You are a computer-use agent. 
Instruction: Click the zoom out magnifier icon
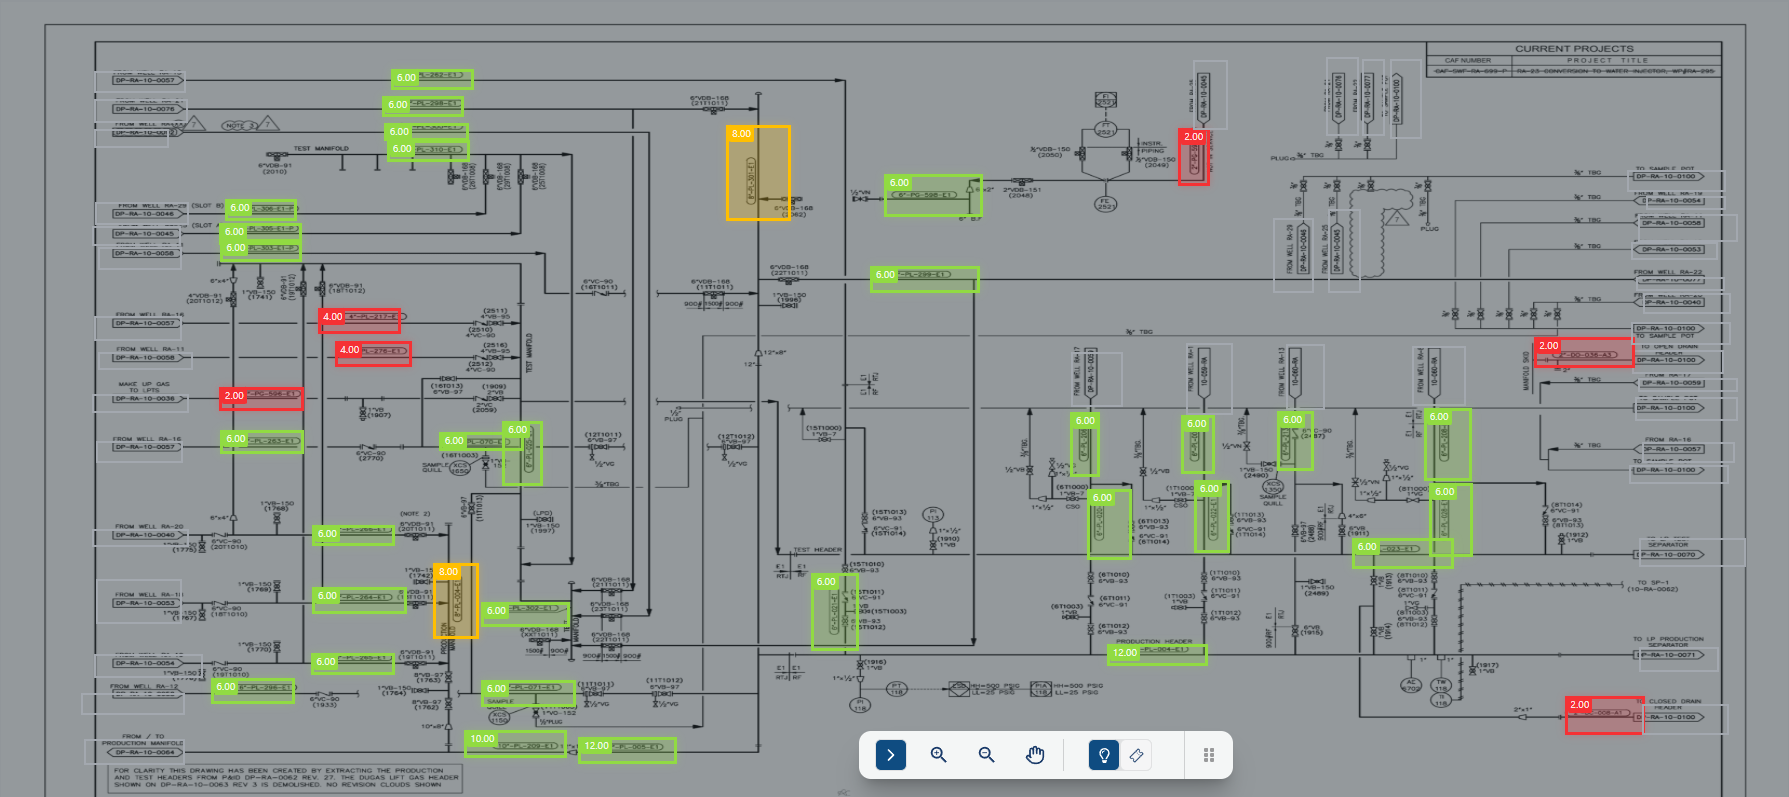pyautogui.click(x=986, y=755)
